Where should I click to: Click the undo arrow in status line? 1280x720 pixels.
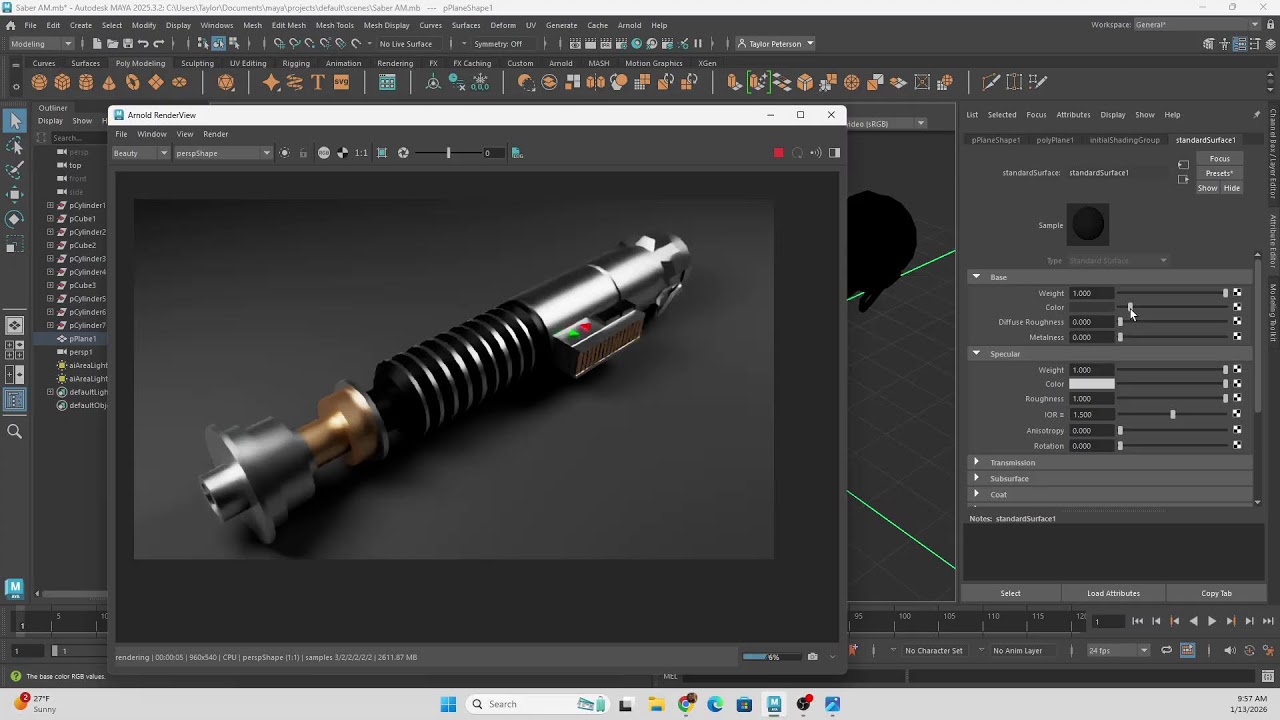pos(143,44)
